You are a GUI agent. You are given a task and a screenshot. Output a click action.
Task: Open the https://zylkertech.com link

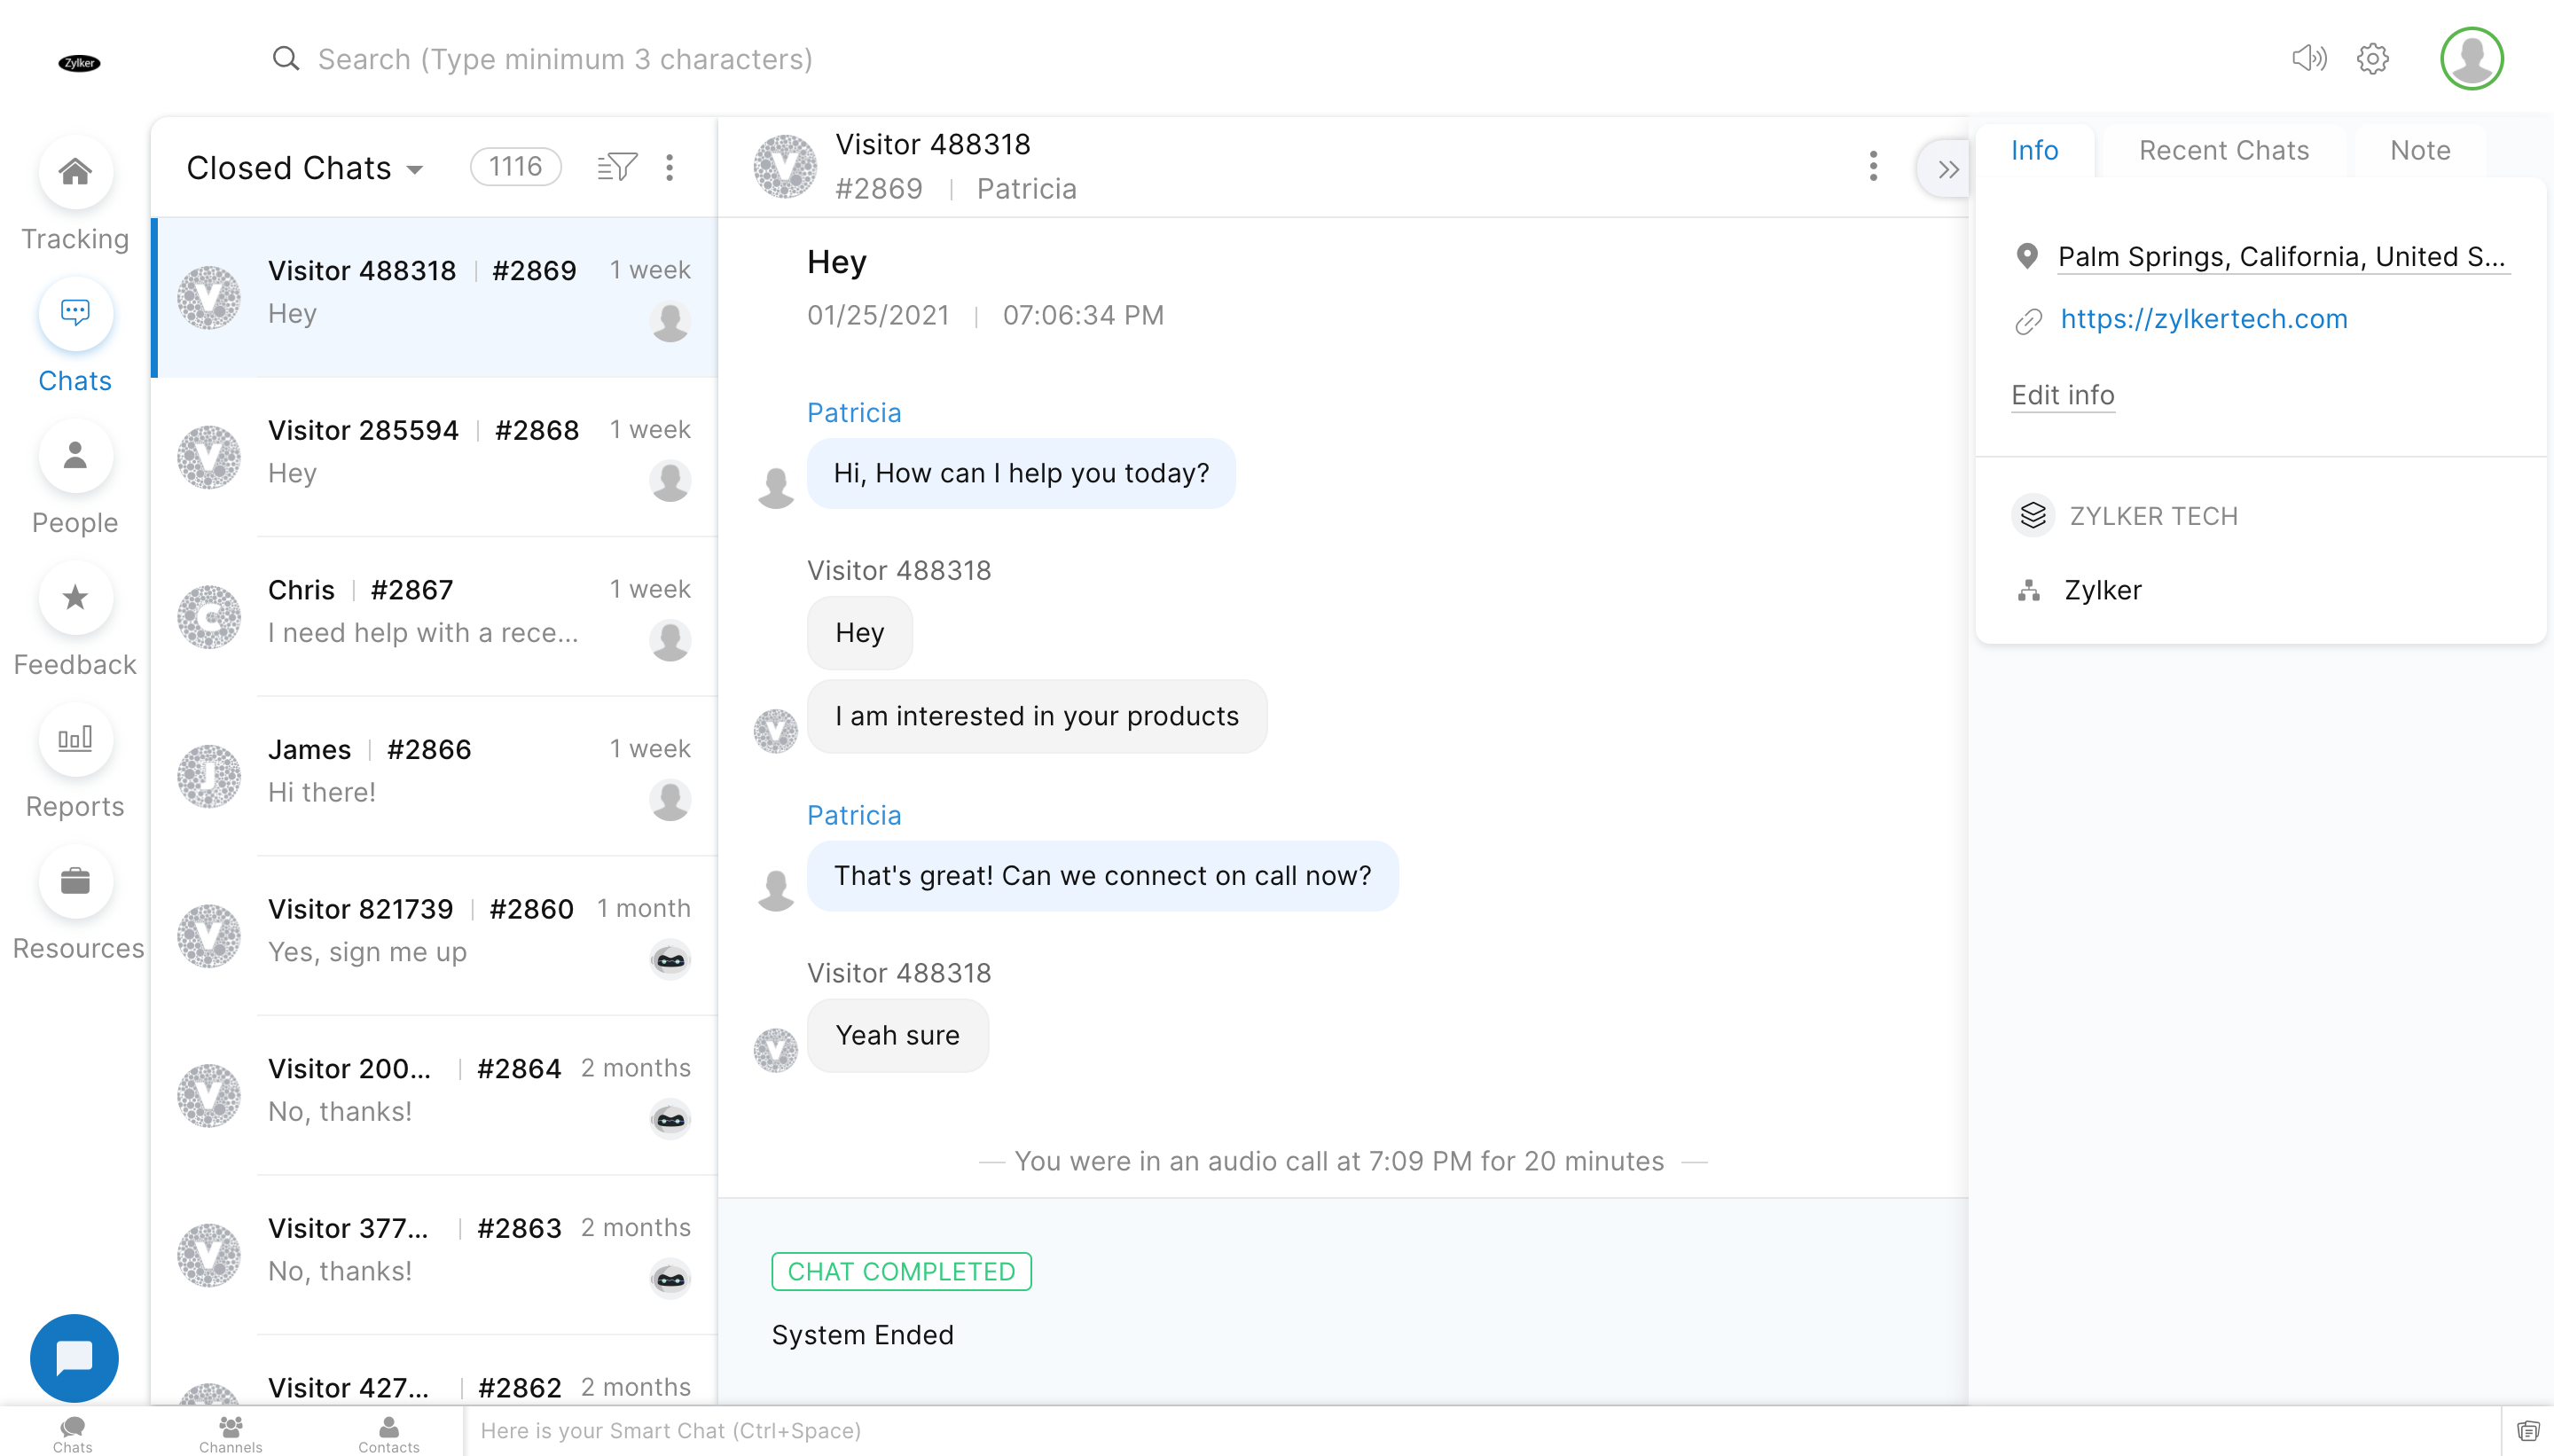pos(2203,319)
